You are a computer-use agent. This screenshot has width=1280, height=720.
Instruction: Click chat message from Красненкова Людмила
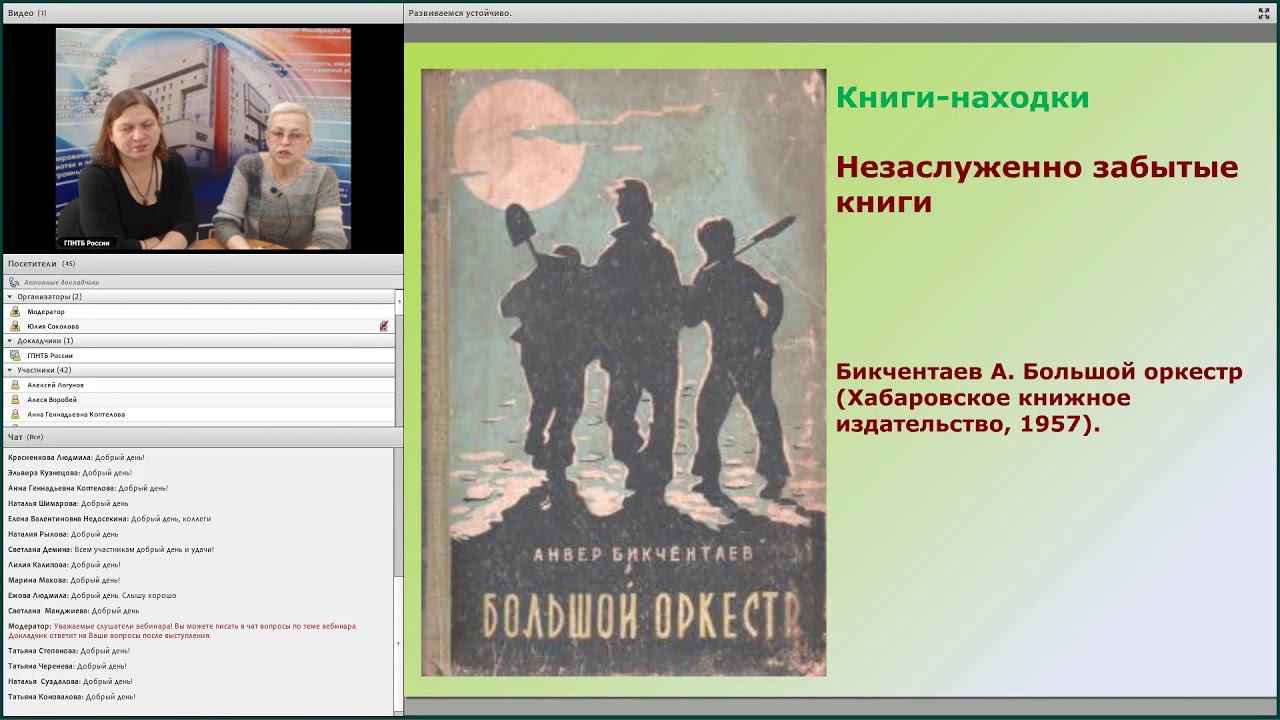[76, 457]
